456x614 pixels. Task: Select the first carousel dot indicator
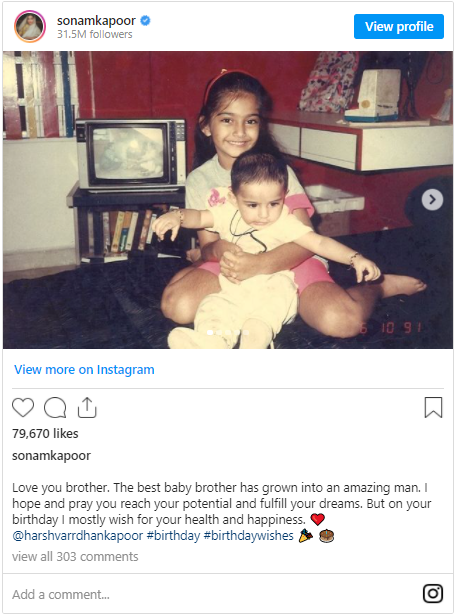(210, 332)
